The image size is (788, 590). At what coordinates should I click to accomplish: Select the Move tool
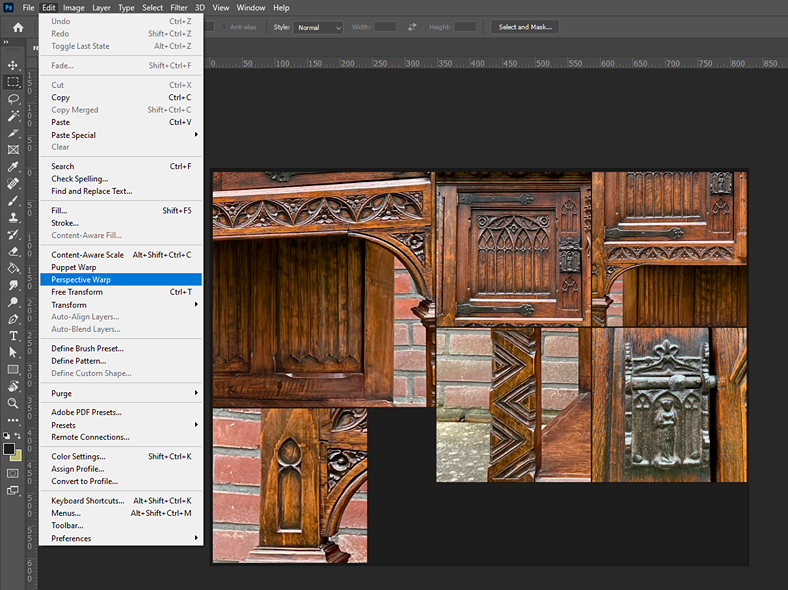pyautogui.click(x=13, y=65)
